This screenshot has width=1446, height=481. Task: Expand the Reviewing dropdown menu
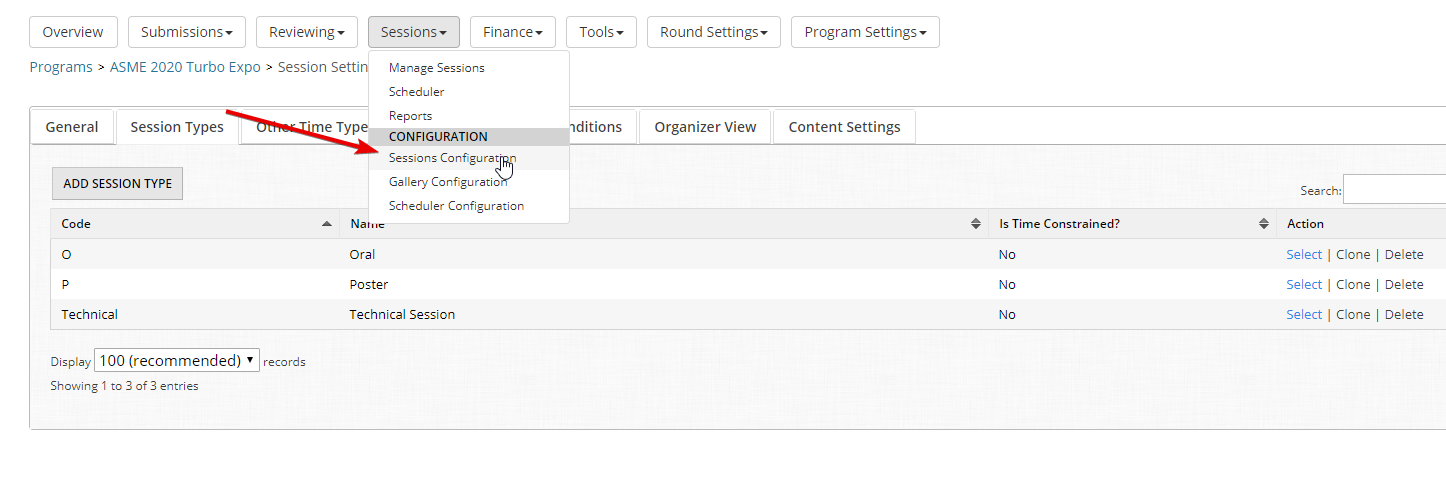pyautogui.click(x=306, y=32)
